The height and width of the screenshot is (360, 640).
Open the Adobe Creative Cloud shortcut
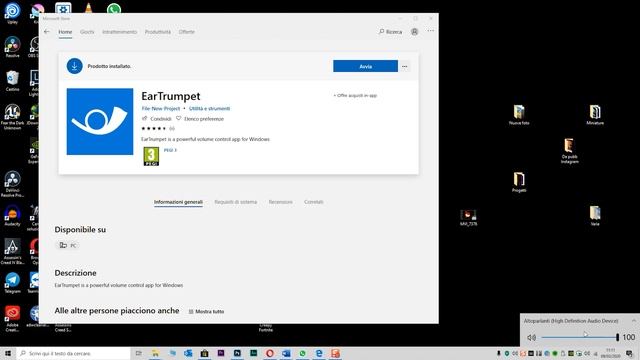pyautogui.click(x=12, y=318)
